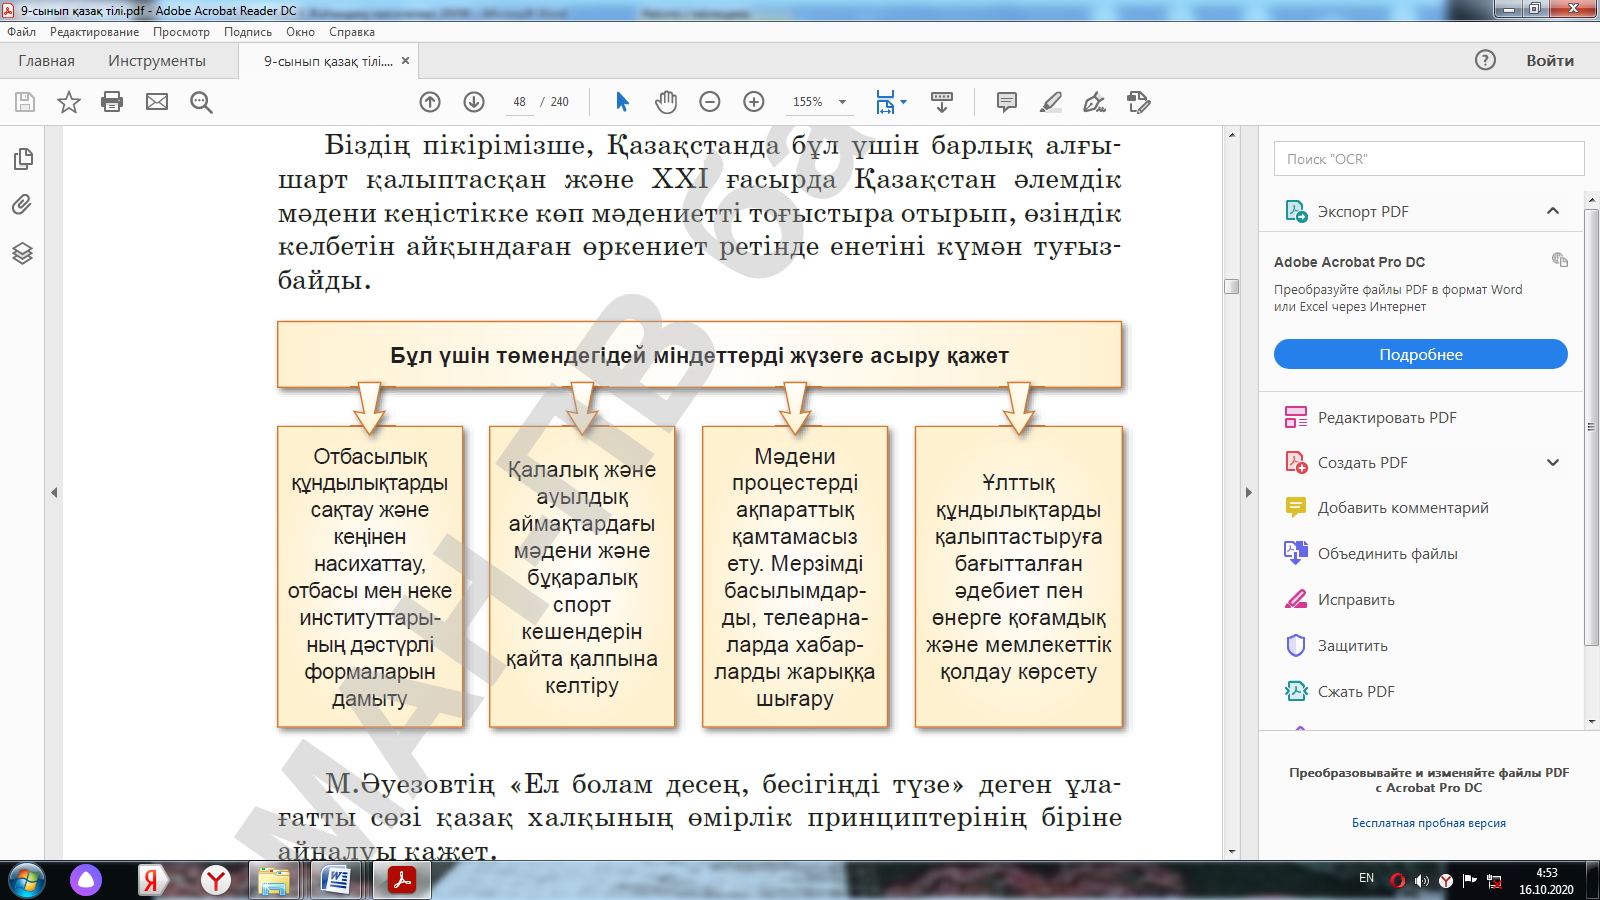This screenshot has height=900, width=1600.
Task: Click the Save file icon
Action: 25,102
